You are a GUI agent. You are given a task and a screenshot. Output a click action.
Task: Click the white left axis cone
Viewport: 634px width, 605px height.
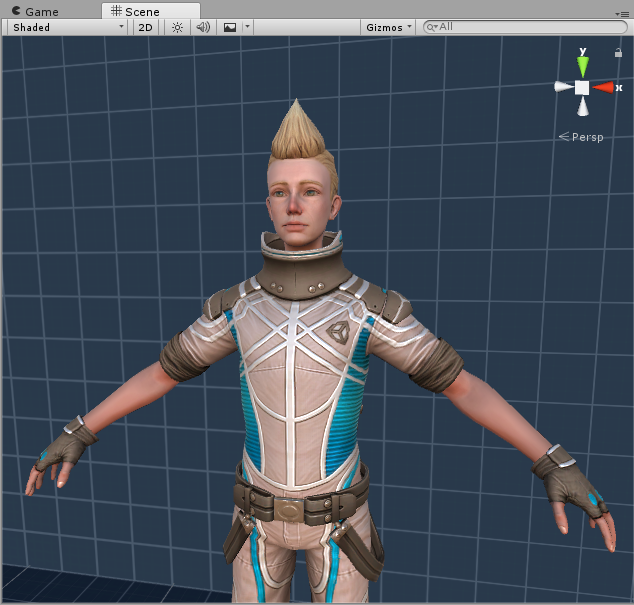pyautogui.click(x=564, y=87)
